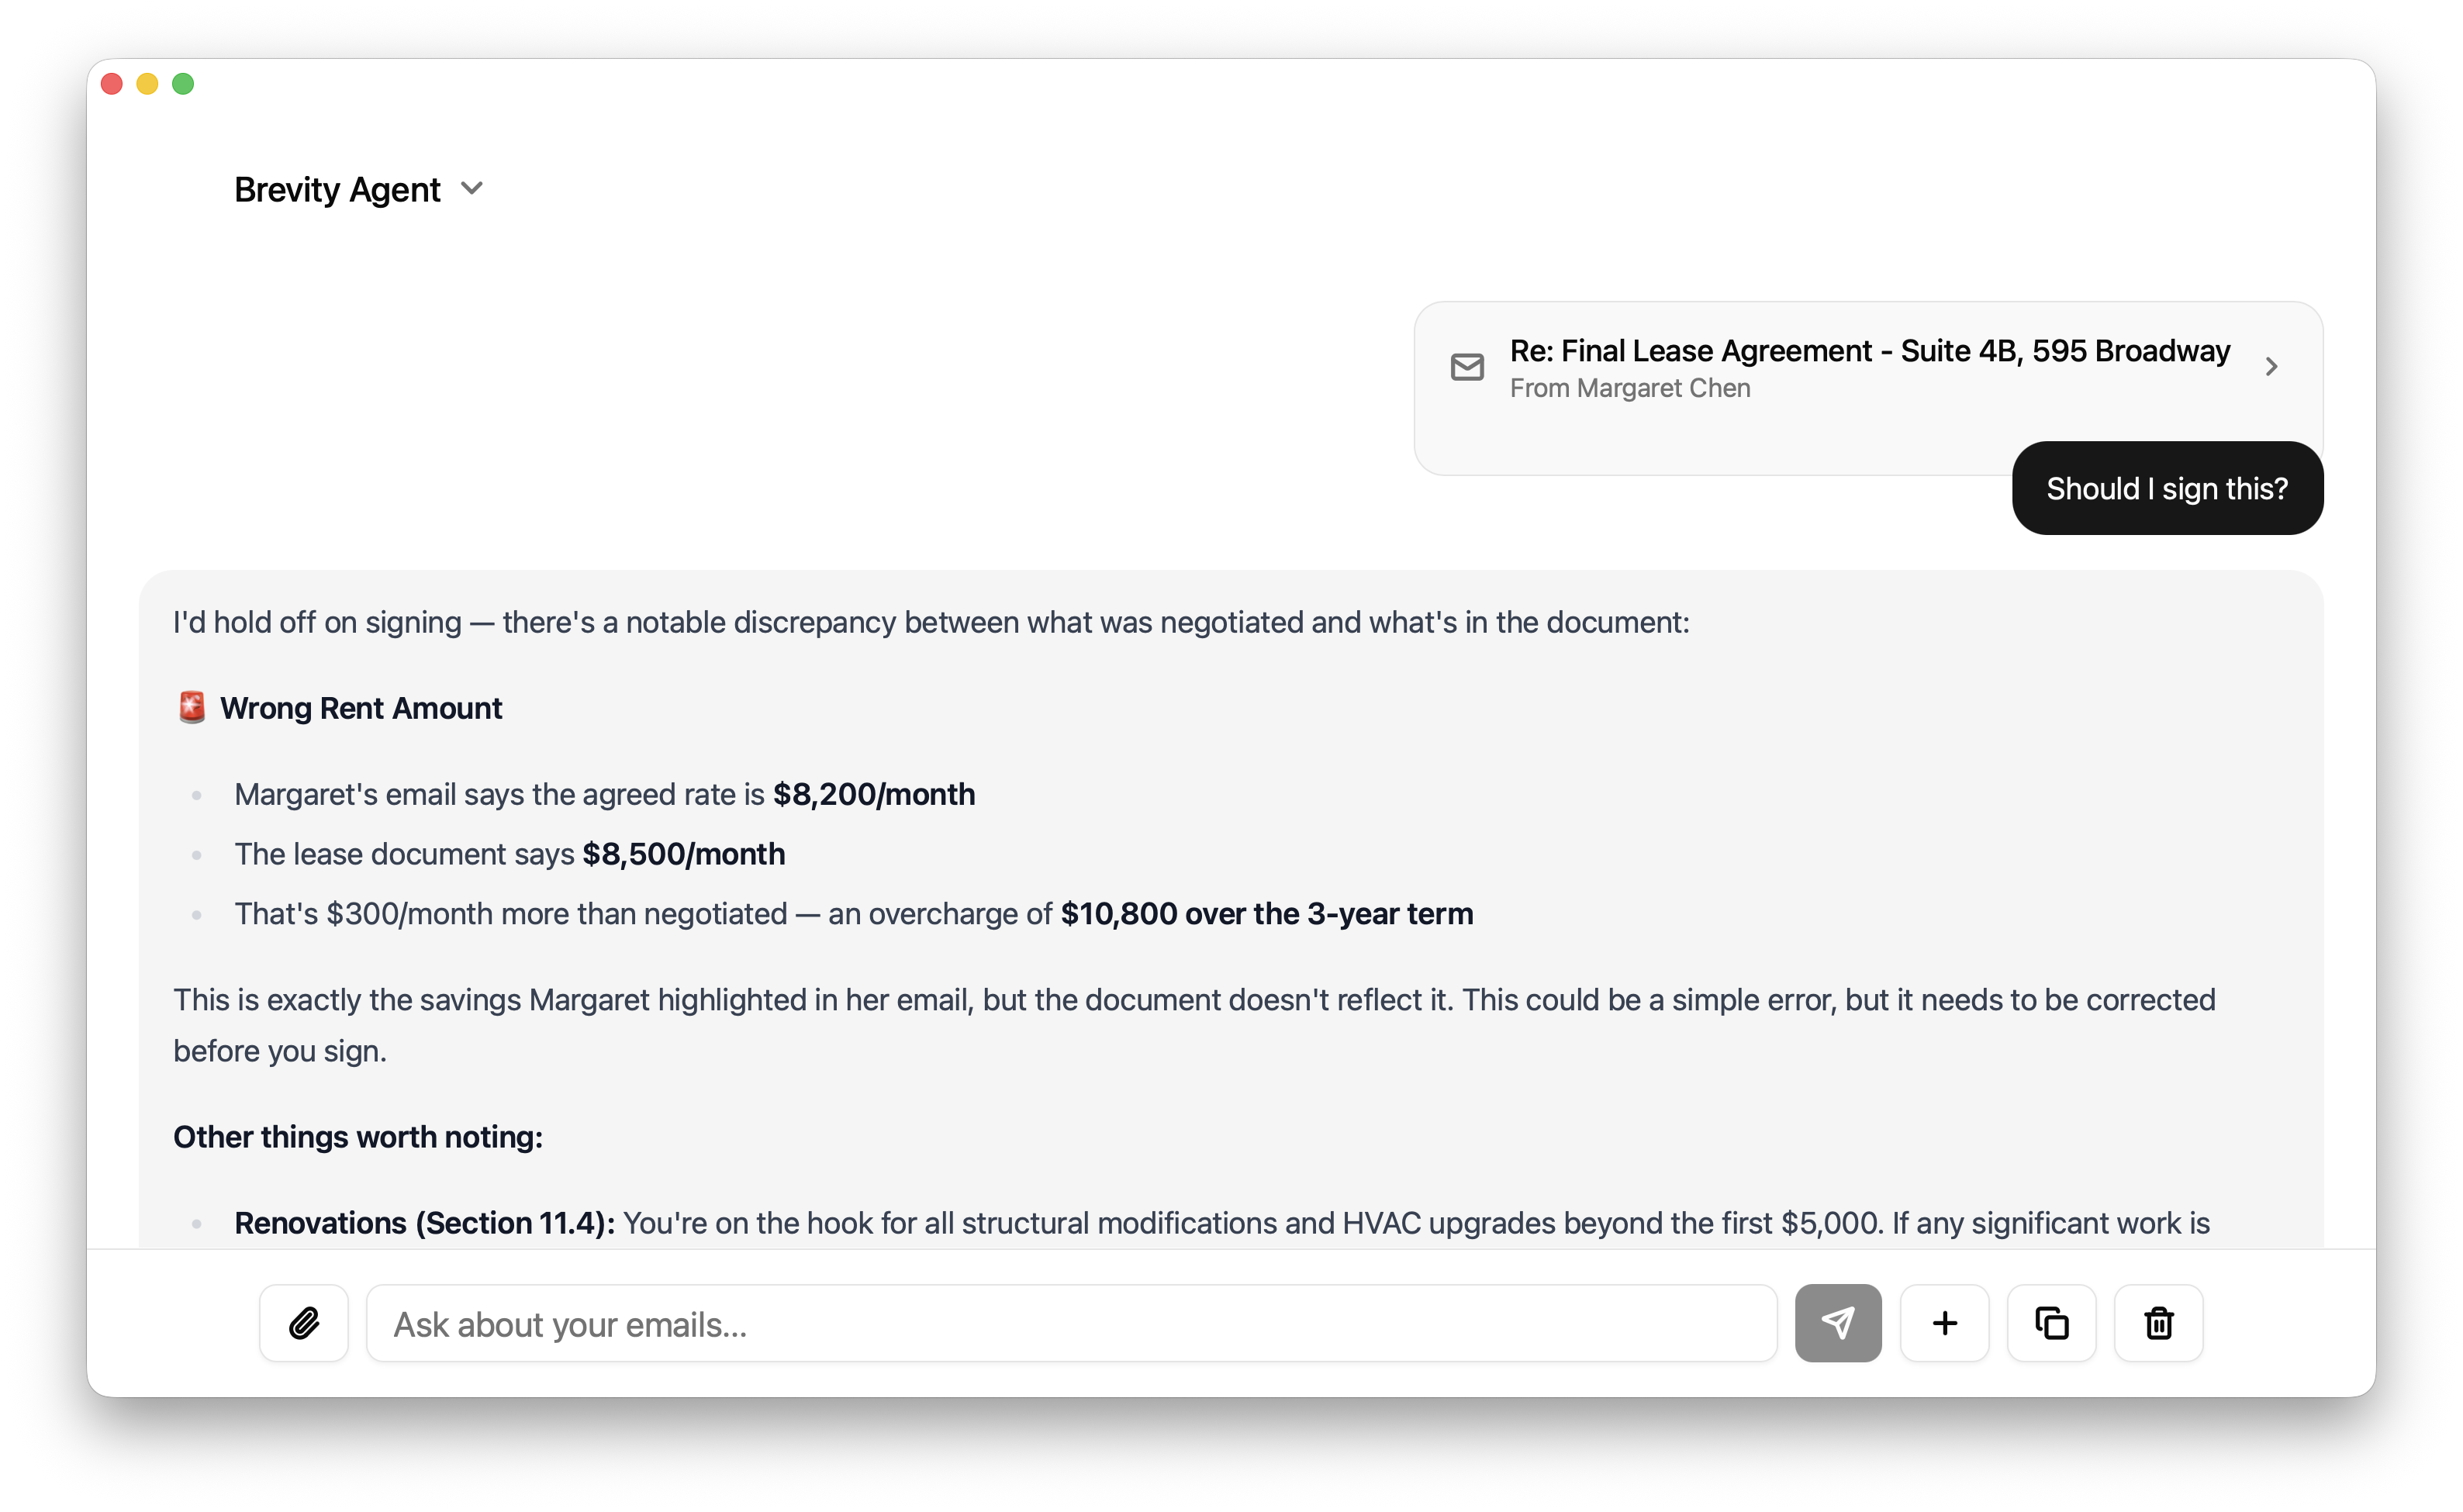Select the 'Should I sign this?' message bubble
The width and height of the screenshot is (2463, 1512).
2167,488
